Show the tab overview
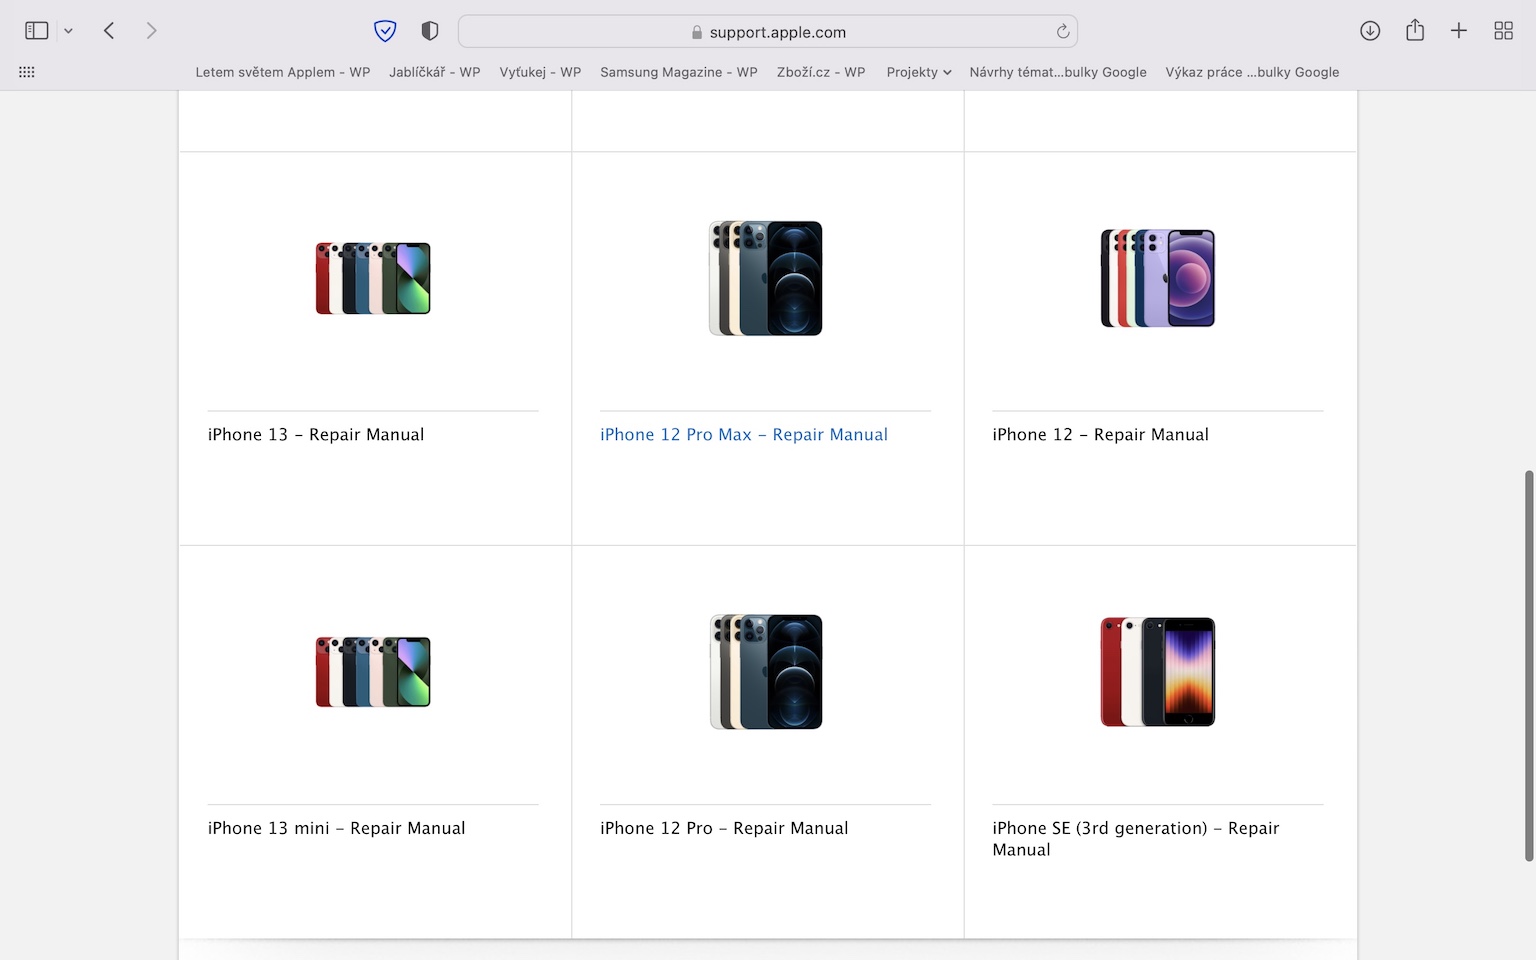1536x960 pixels. point(1503,31)
